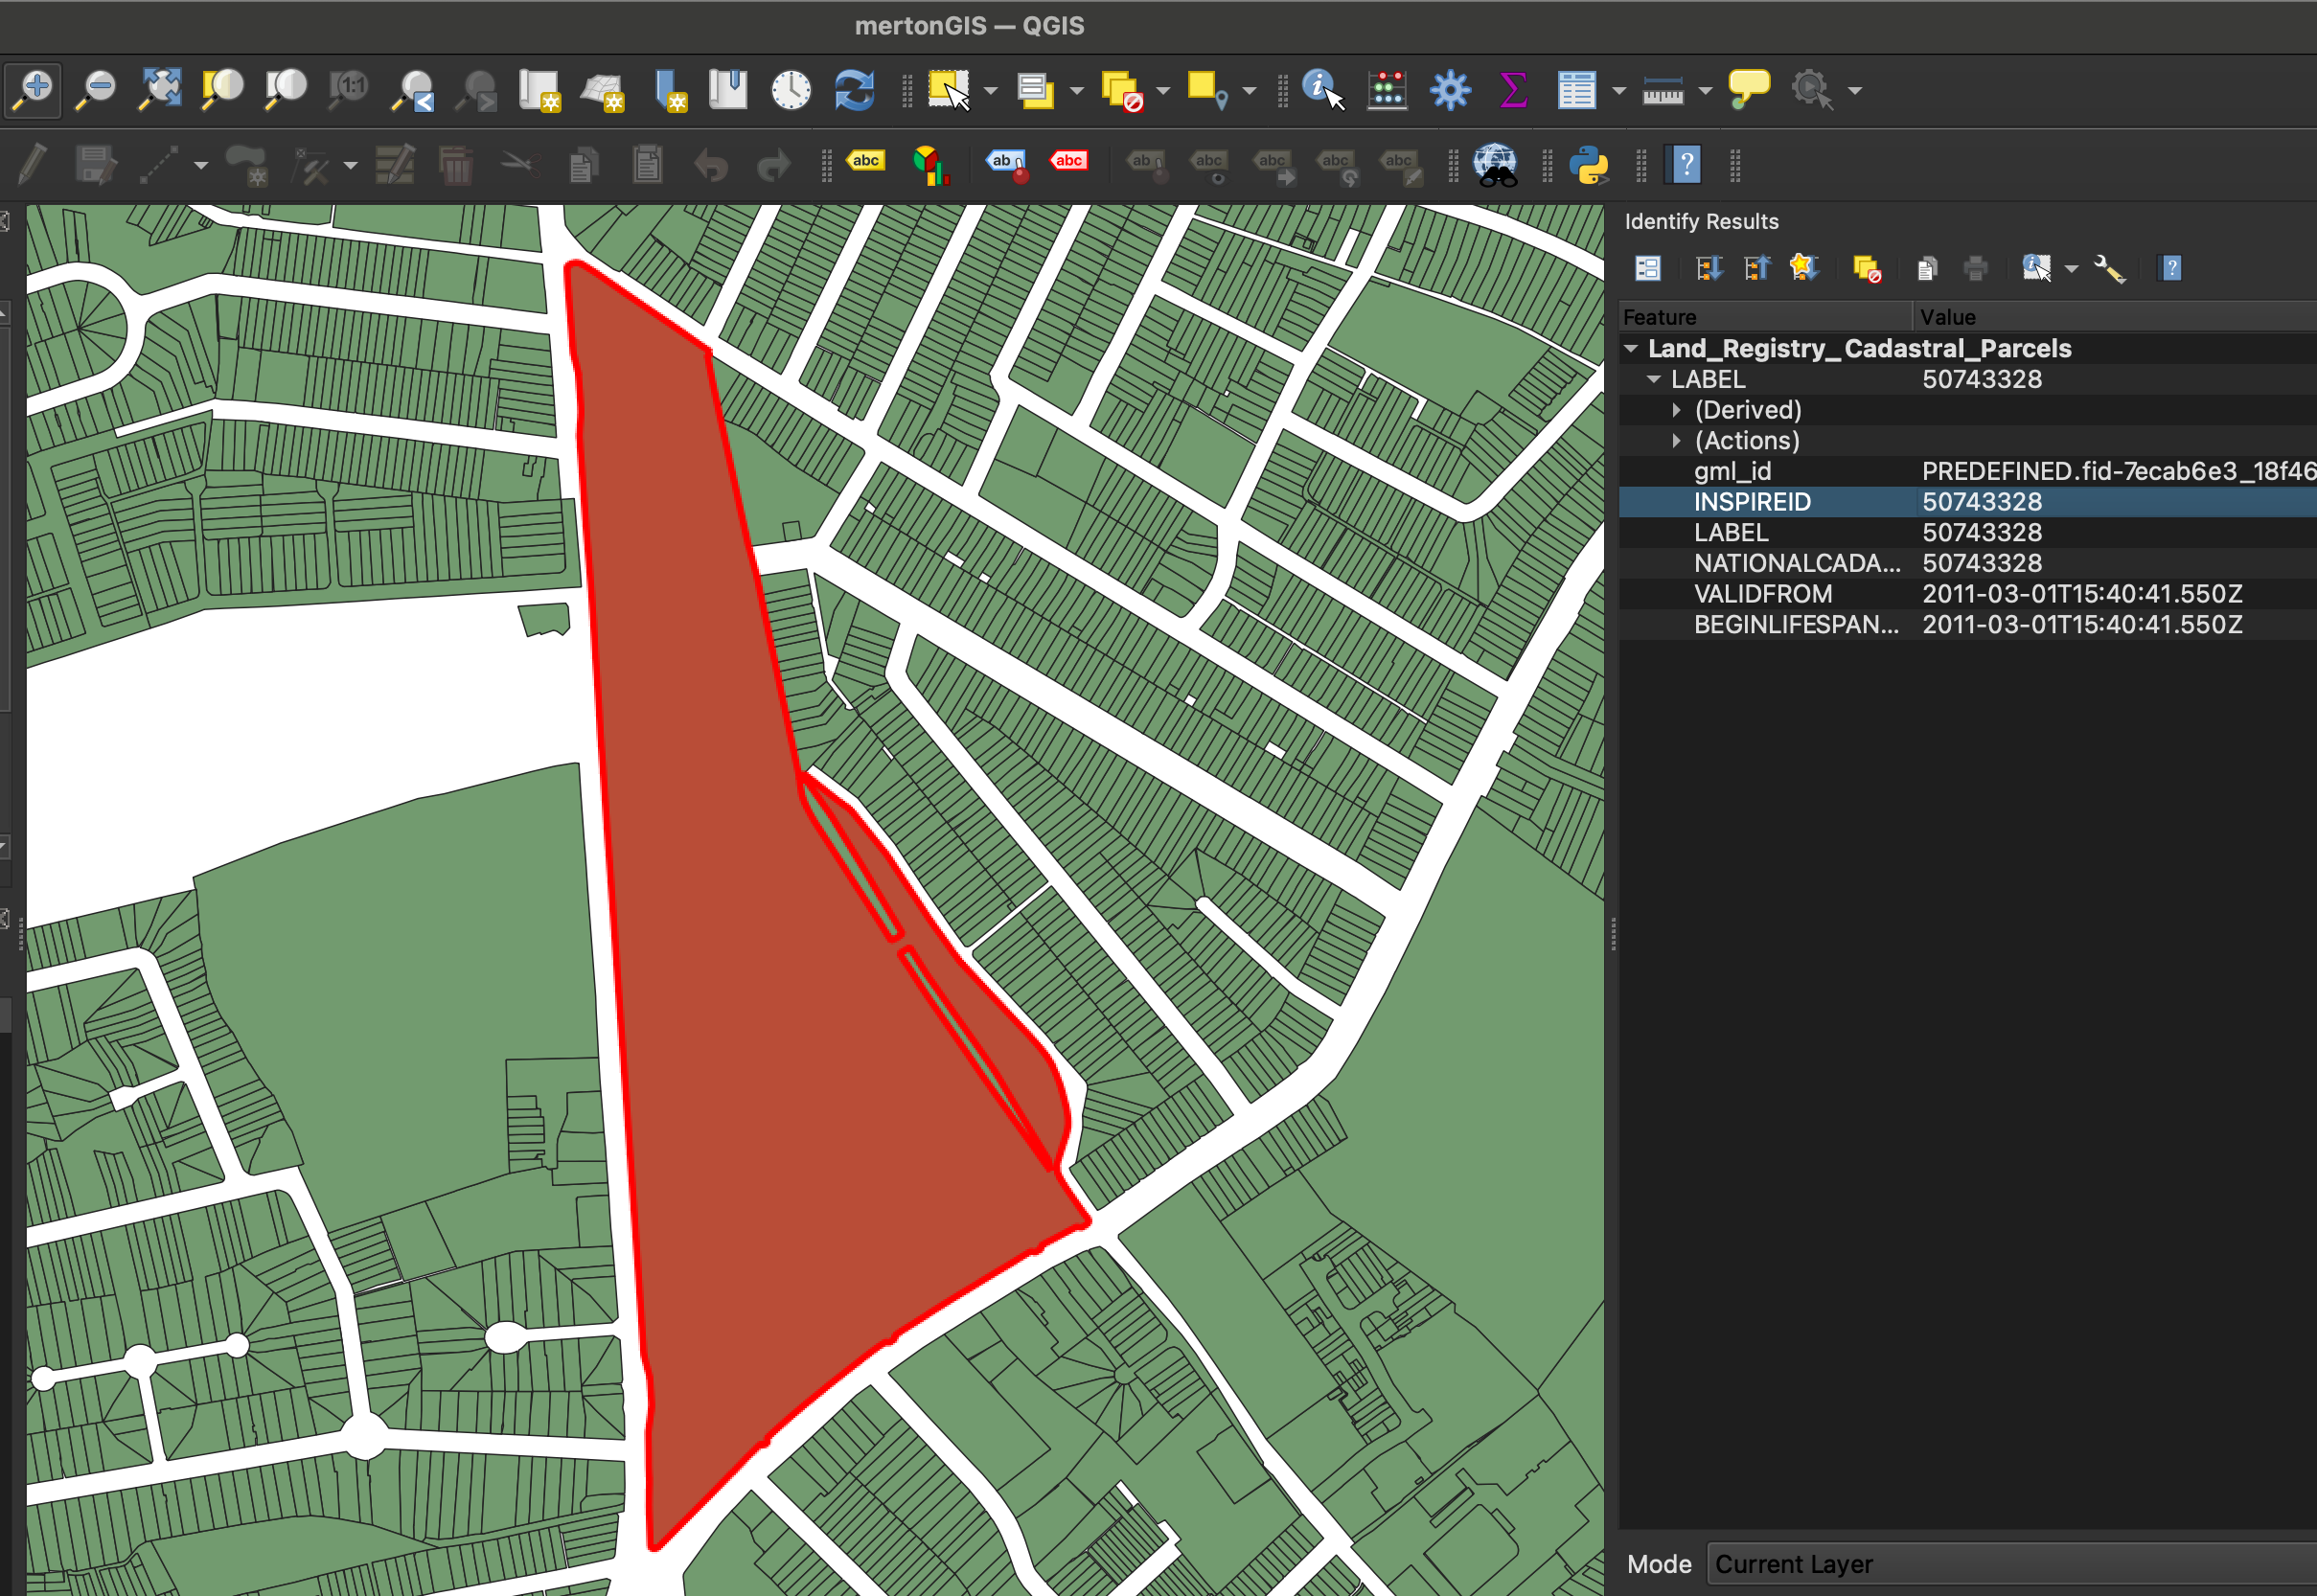2317x1596 pixels.
Task: Click the Refresh map icon
Action: click(x=854, y=90)
